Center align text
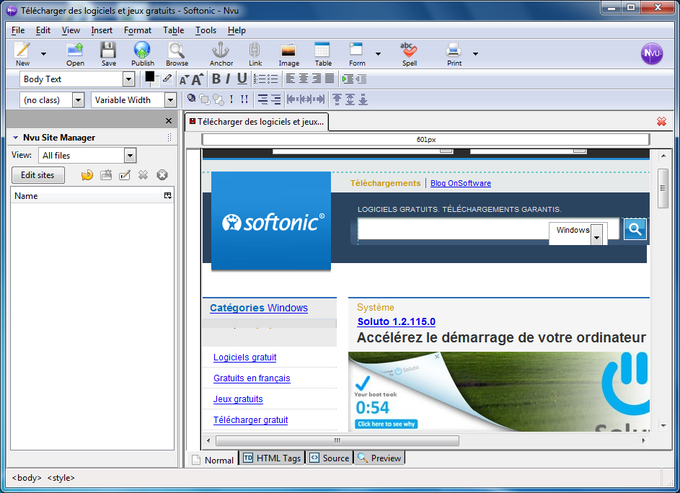The width and height of the screenshot is (680, 493). pos(304,78)
